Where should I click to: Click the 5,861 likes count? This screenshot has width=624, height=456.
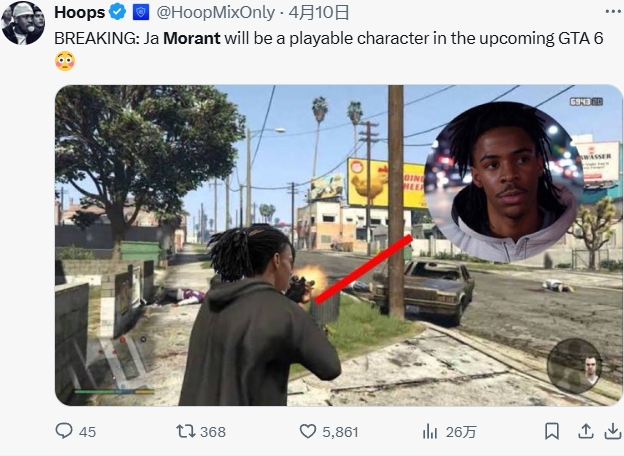340,432
